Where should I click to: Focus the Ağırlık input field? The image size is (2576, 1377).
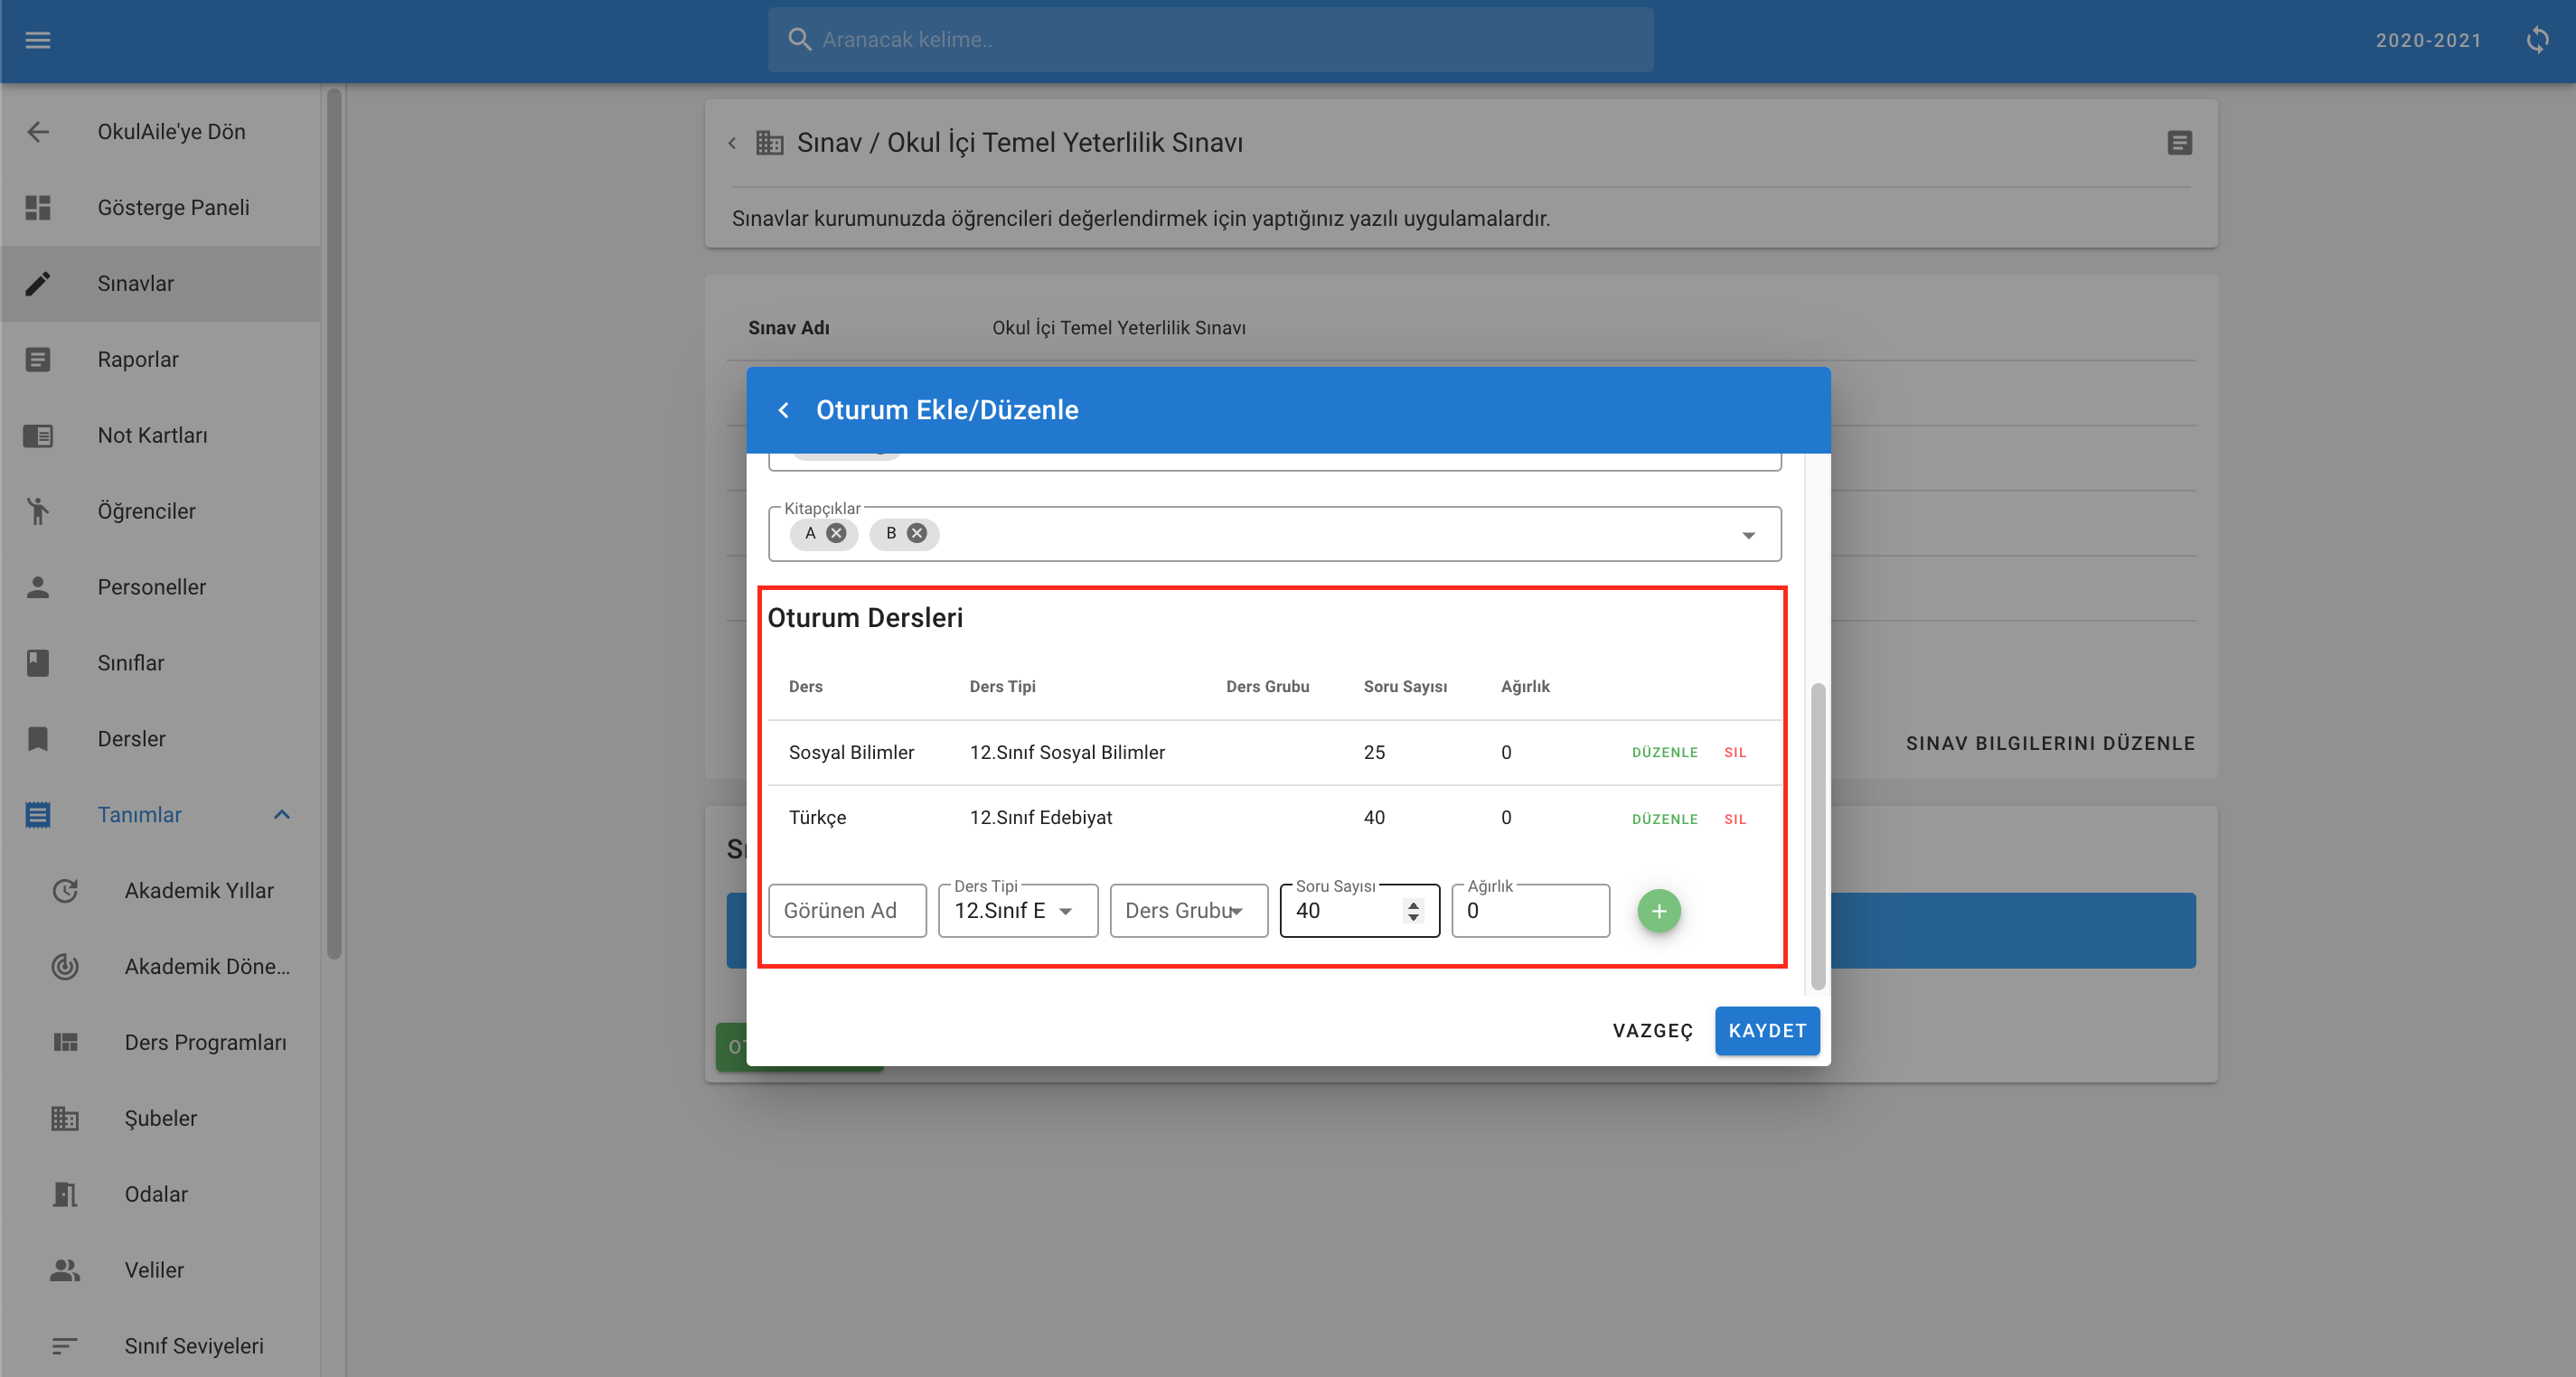[x=1530, y=911]
